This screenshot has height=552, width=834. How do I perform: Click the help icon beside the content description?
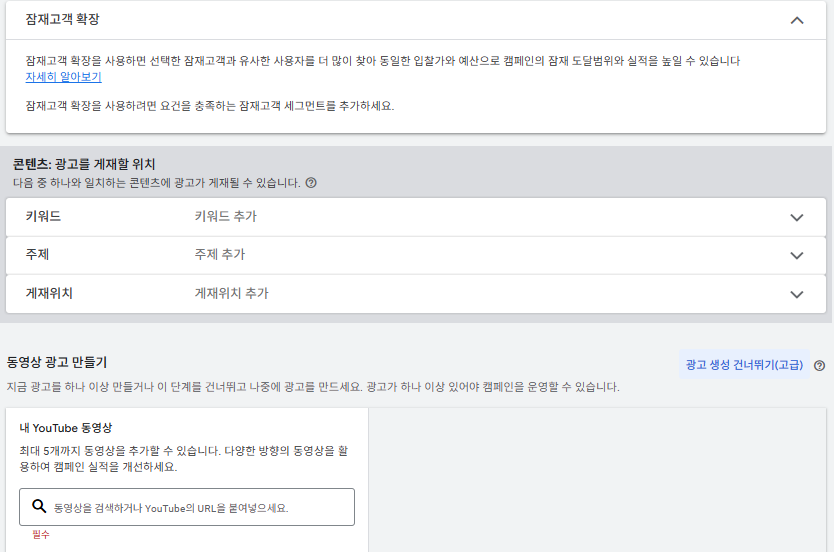coord(311,183)
